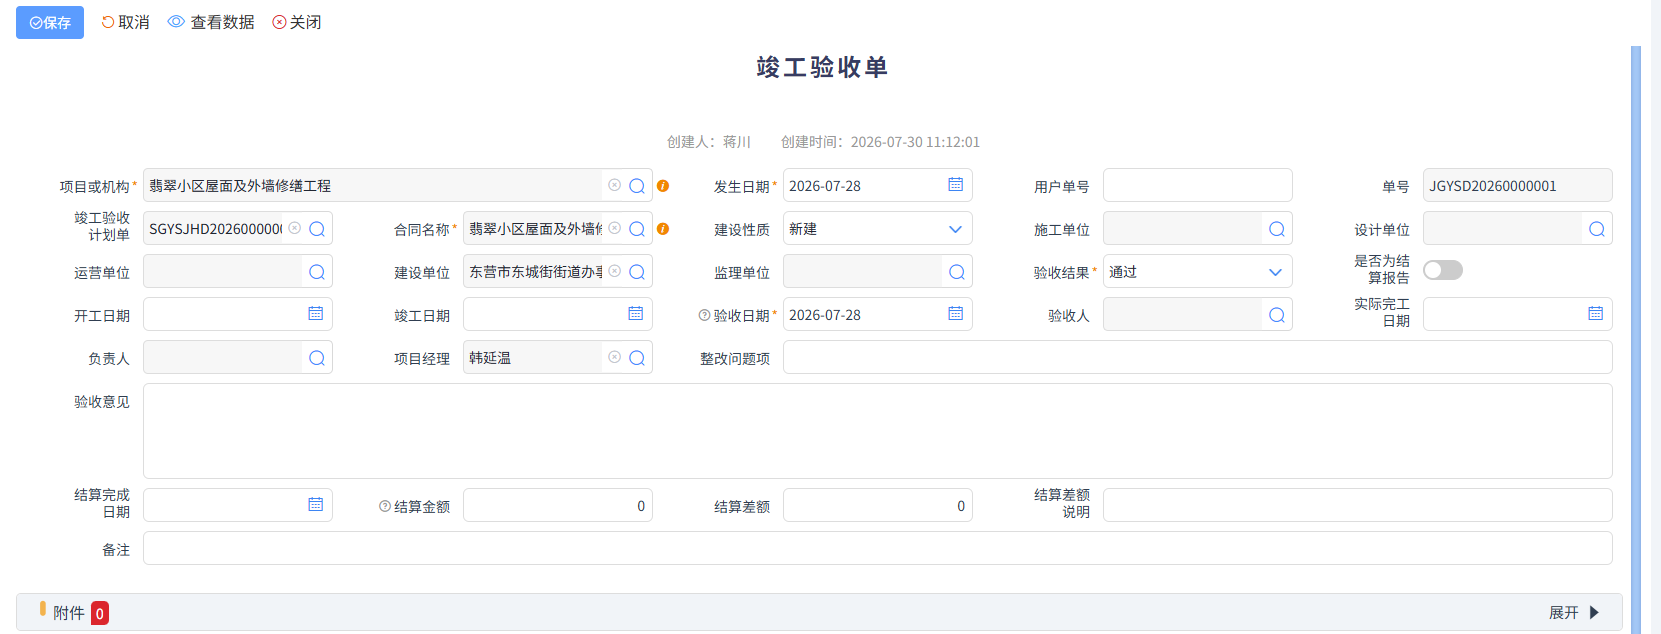
Task: Open the 竣工日期 calendar picker
Action: tap(636, 314)
